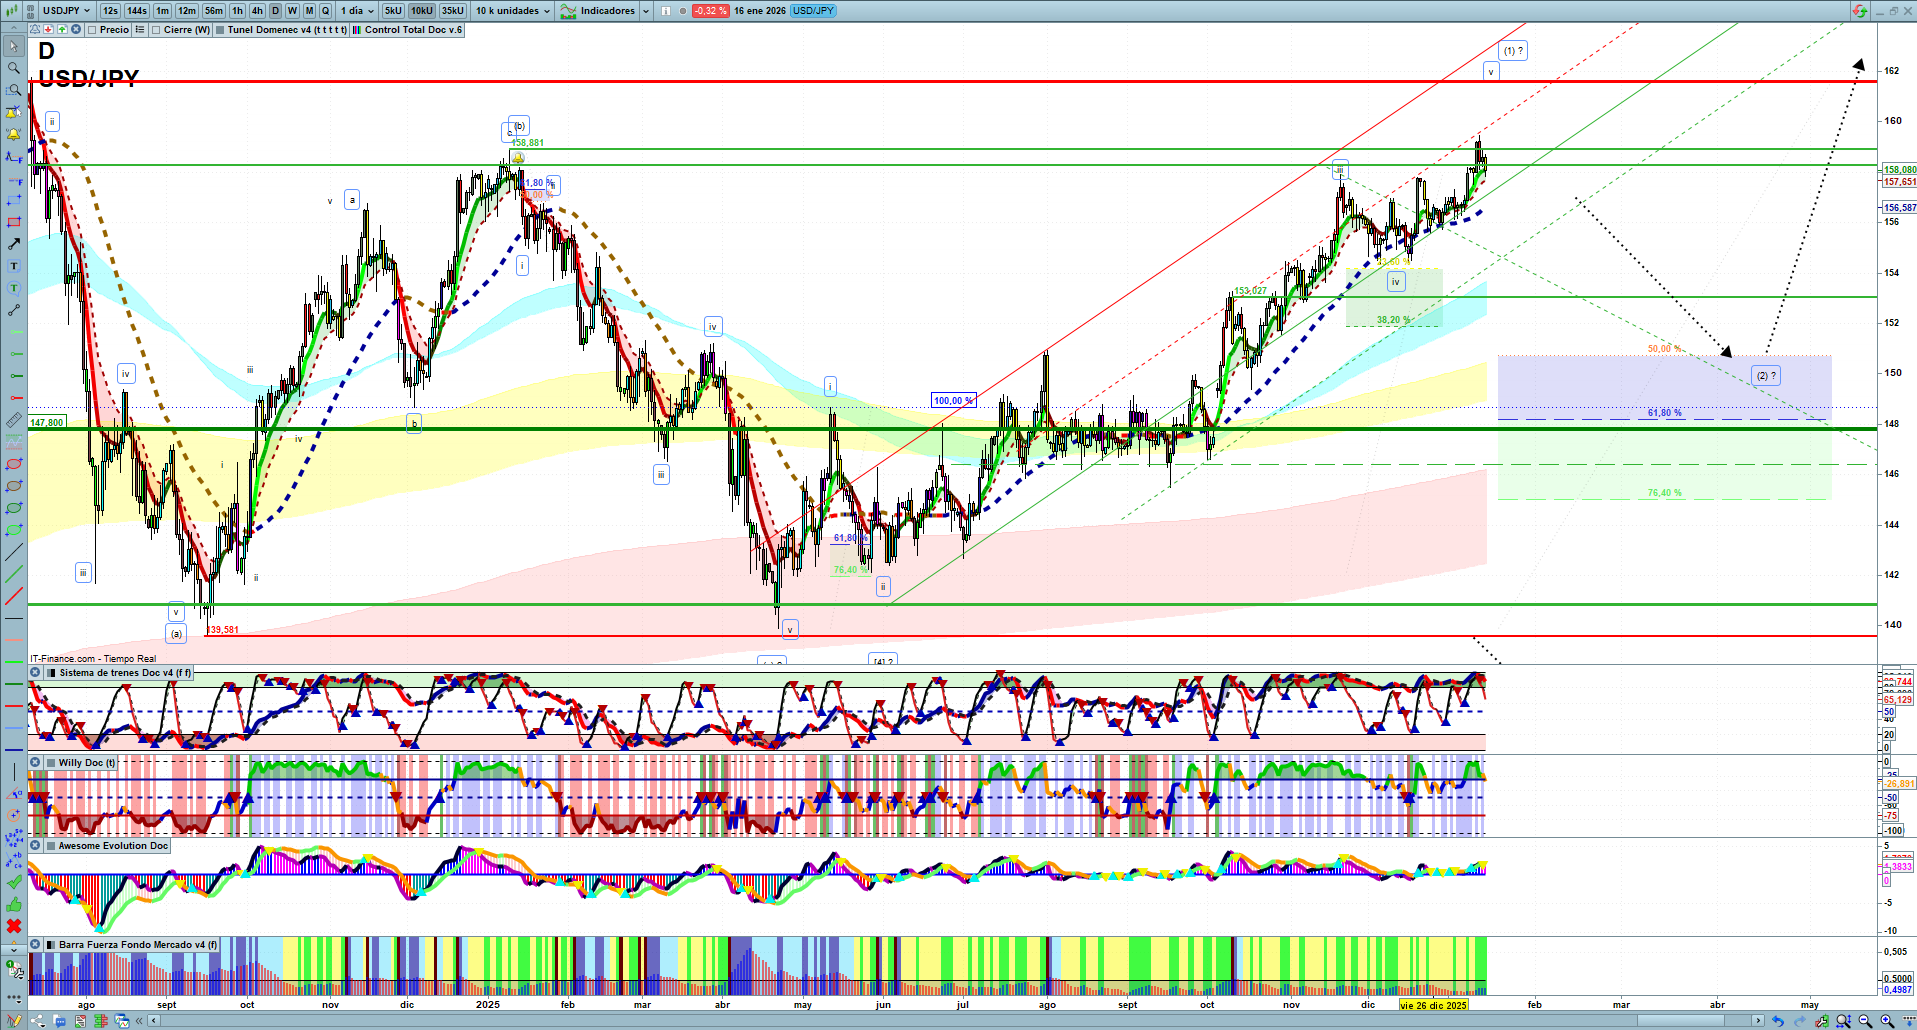Click the scrollbar left arrow at bottom
This screenshot has height=1030, width=1917.
153,1021
